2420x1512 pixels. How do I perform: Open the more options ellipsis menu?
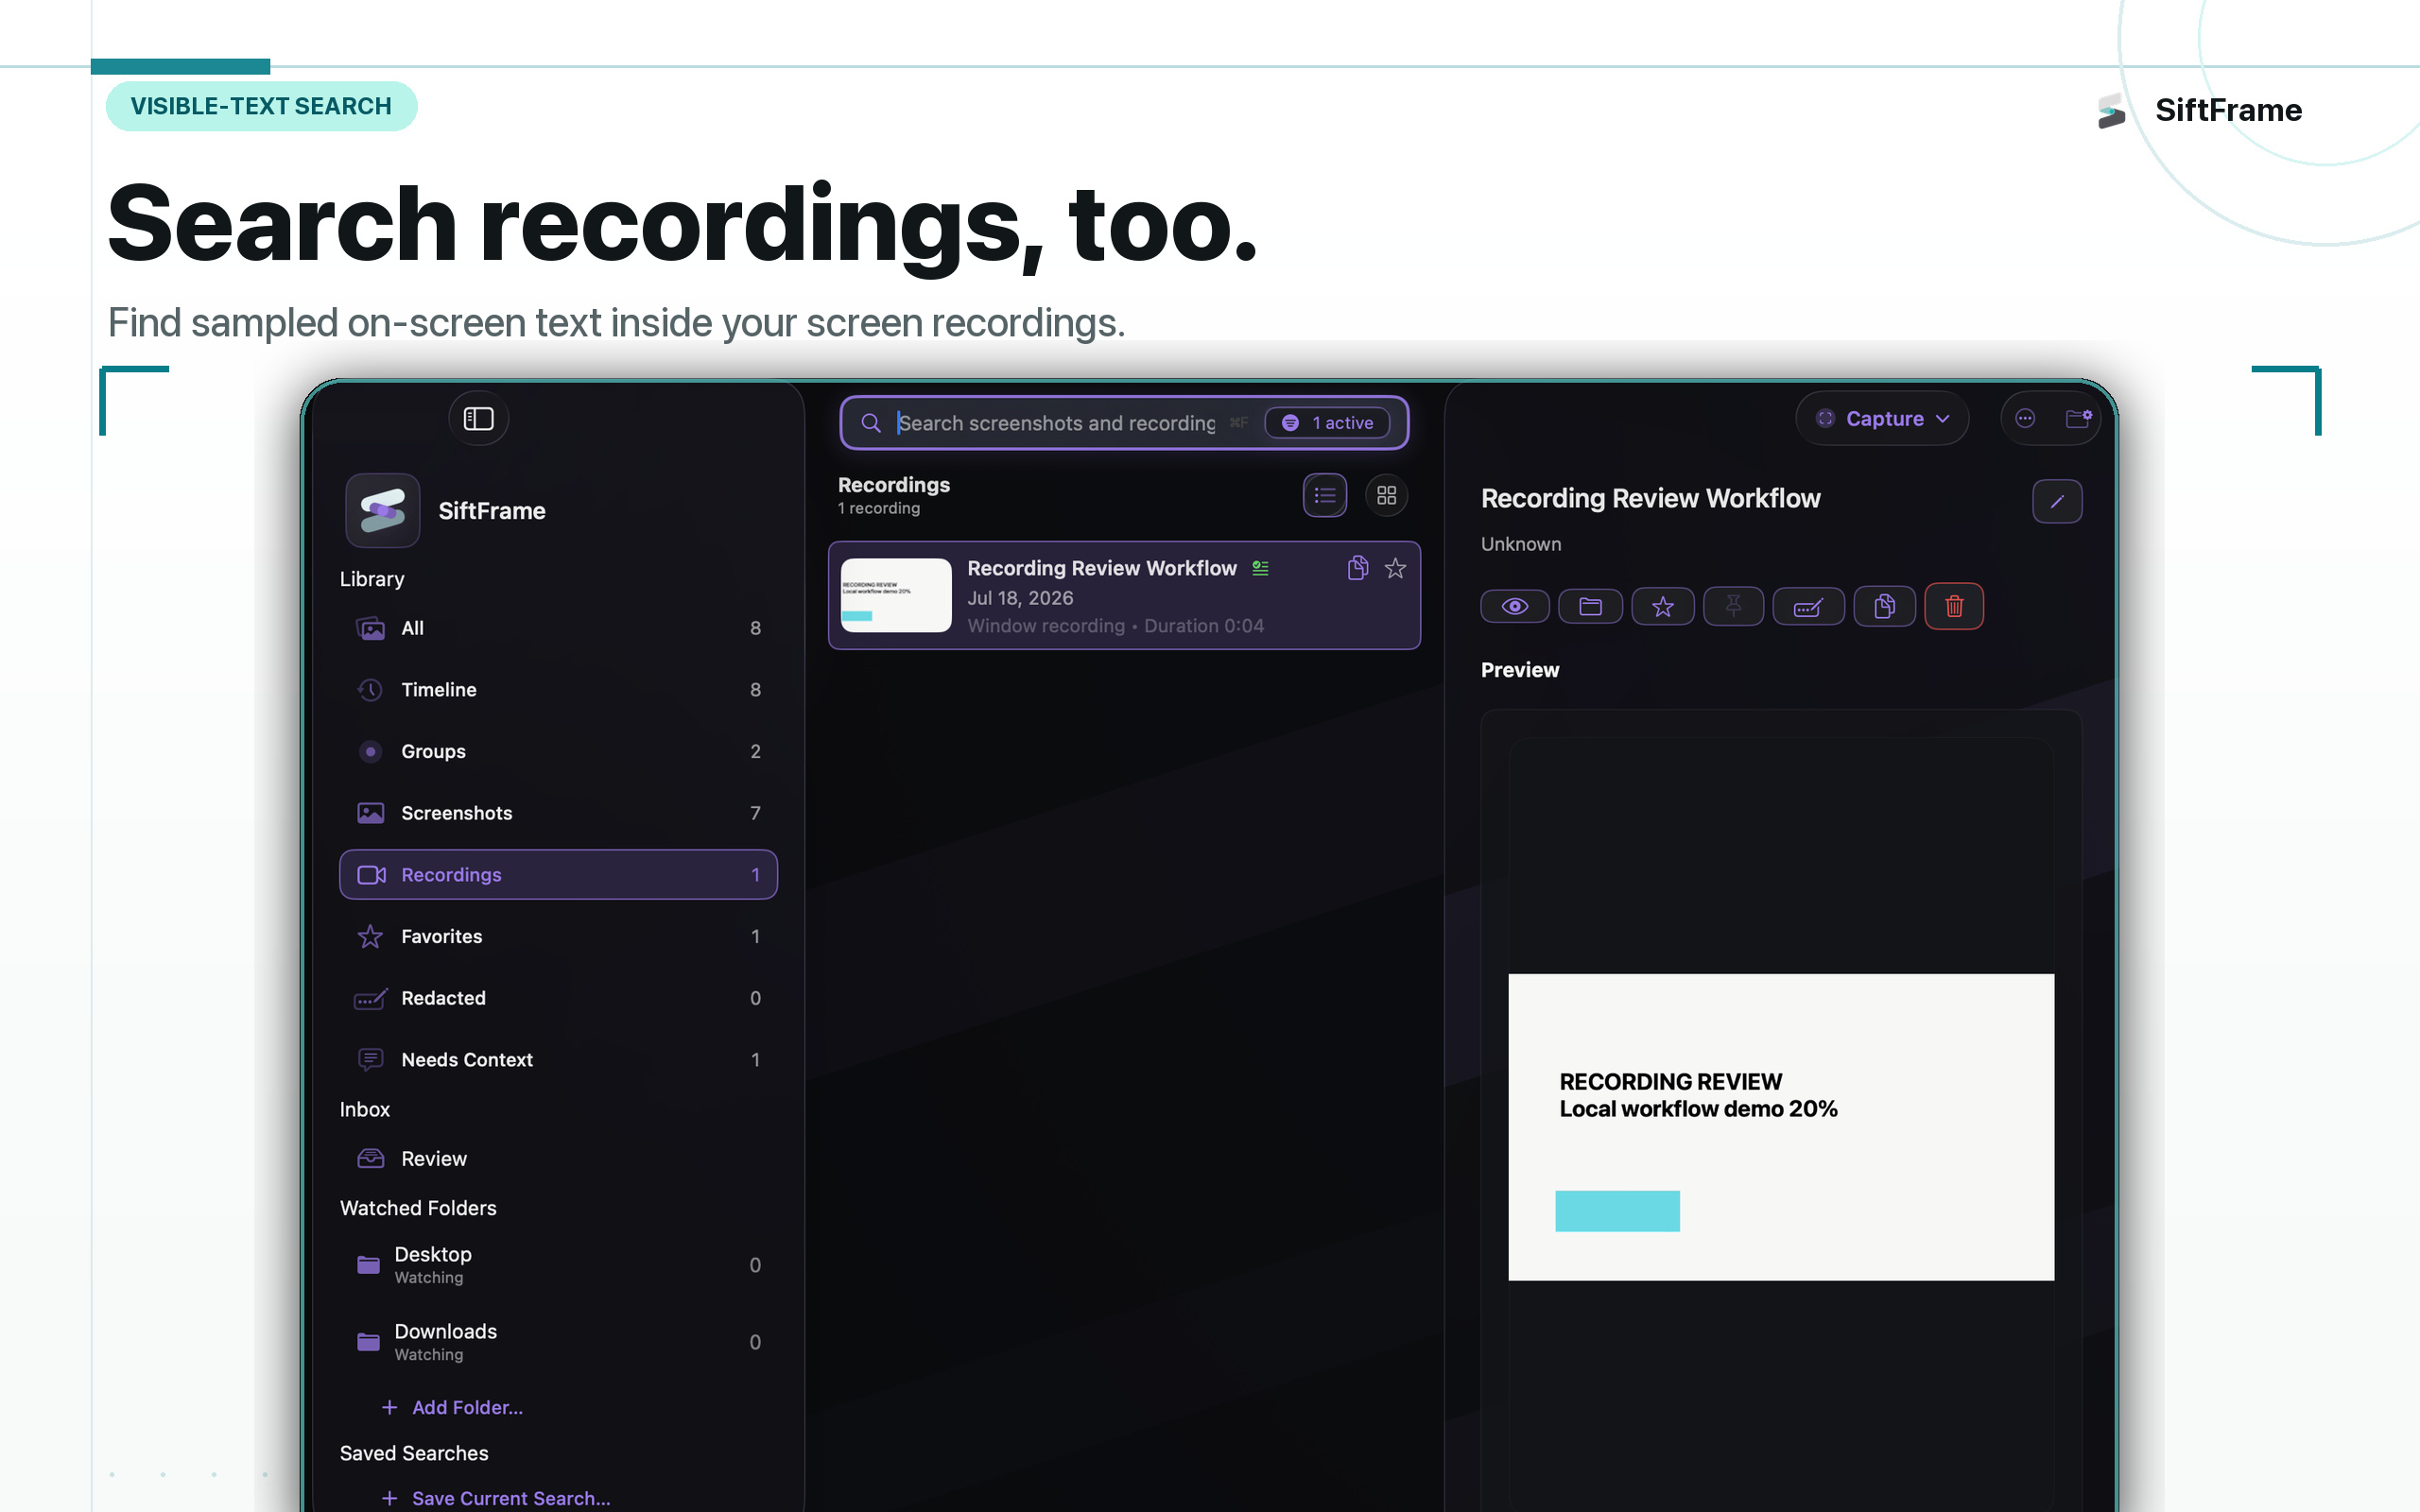[x=2025, y=419]
